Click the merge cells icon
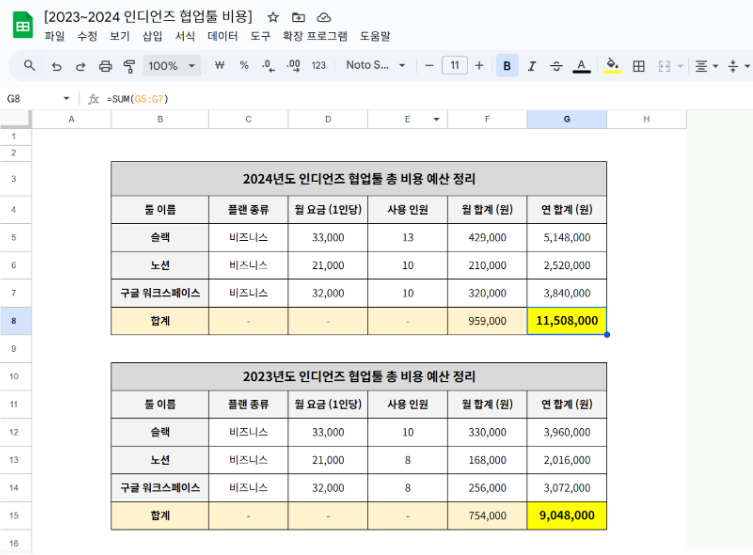 664,66
